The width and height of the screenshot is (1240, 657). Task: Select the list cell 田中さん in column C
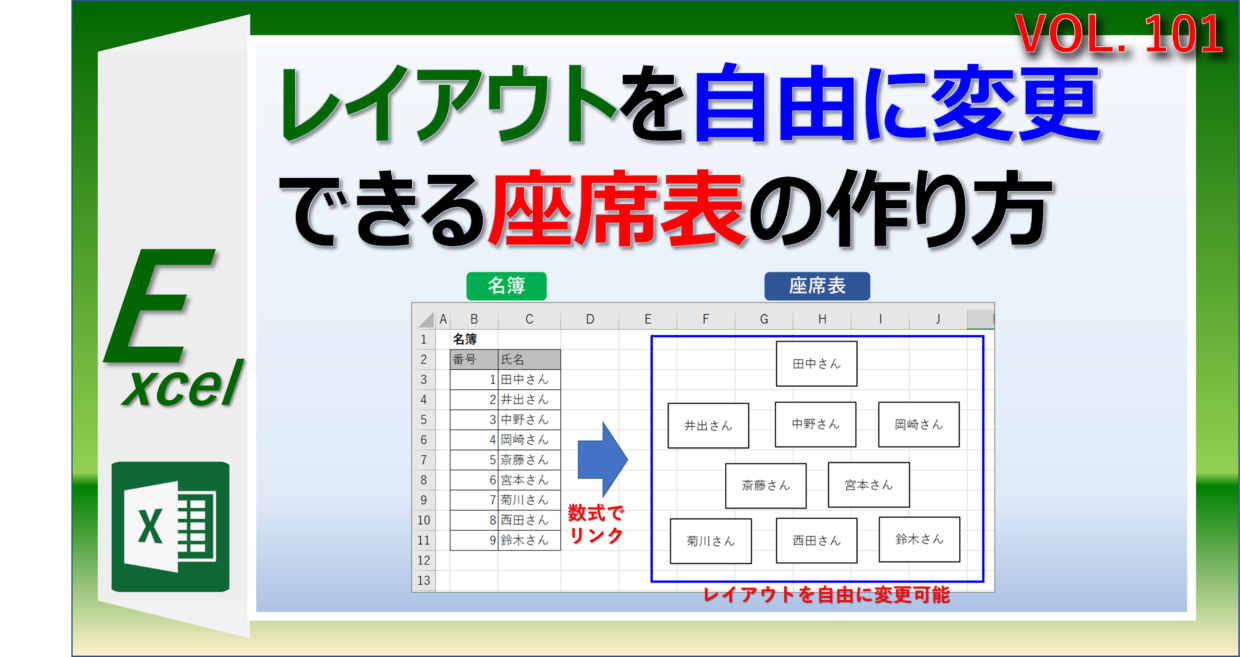pos(529,379)
